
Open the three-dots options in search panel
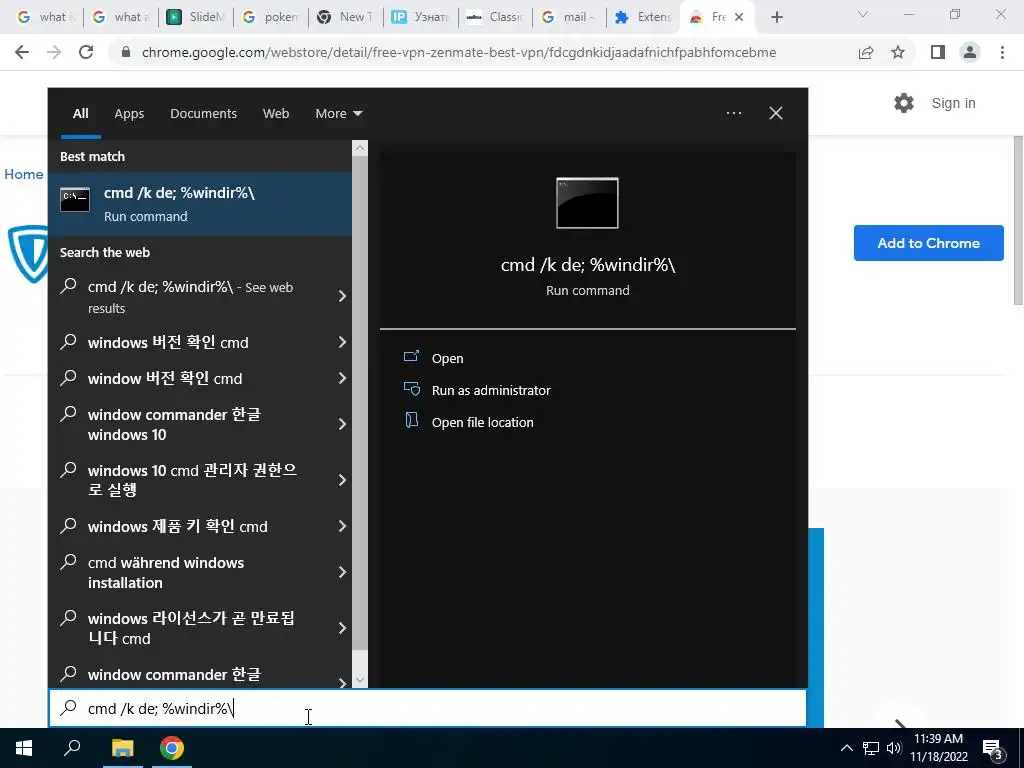[x=734, y=113]
